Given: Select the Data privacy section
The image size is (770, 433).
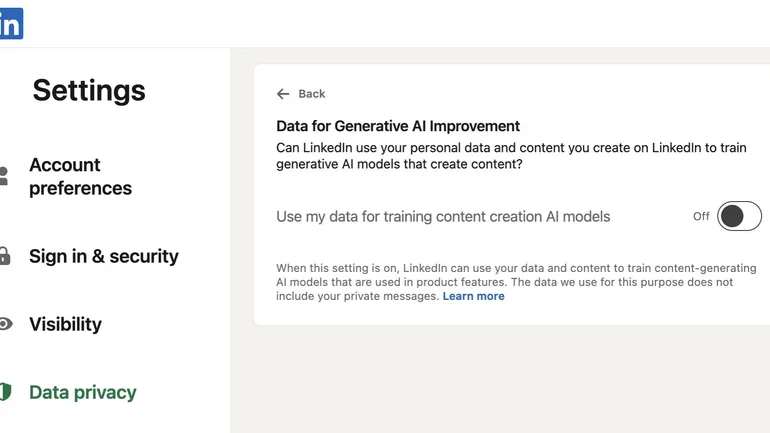Looking at the screenshot, I should pos(83,392).
